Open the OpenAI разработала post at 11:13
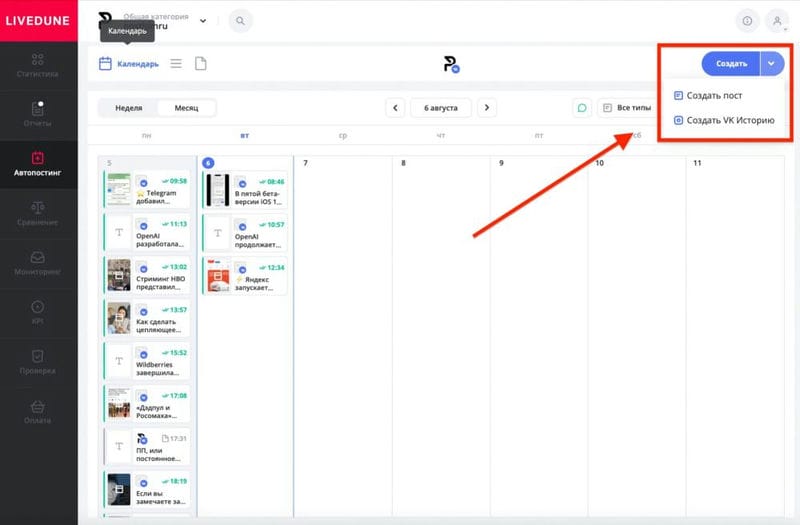This screenshot has width=800, height=525. [x=147, y=232]
